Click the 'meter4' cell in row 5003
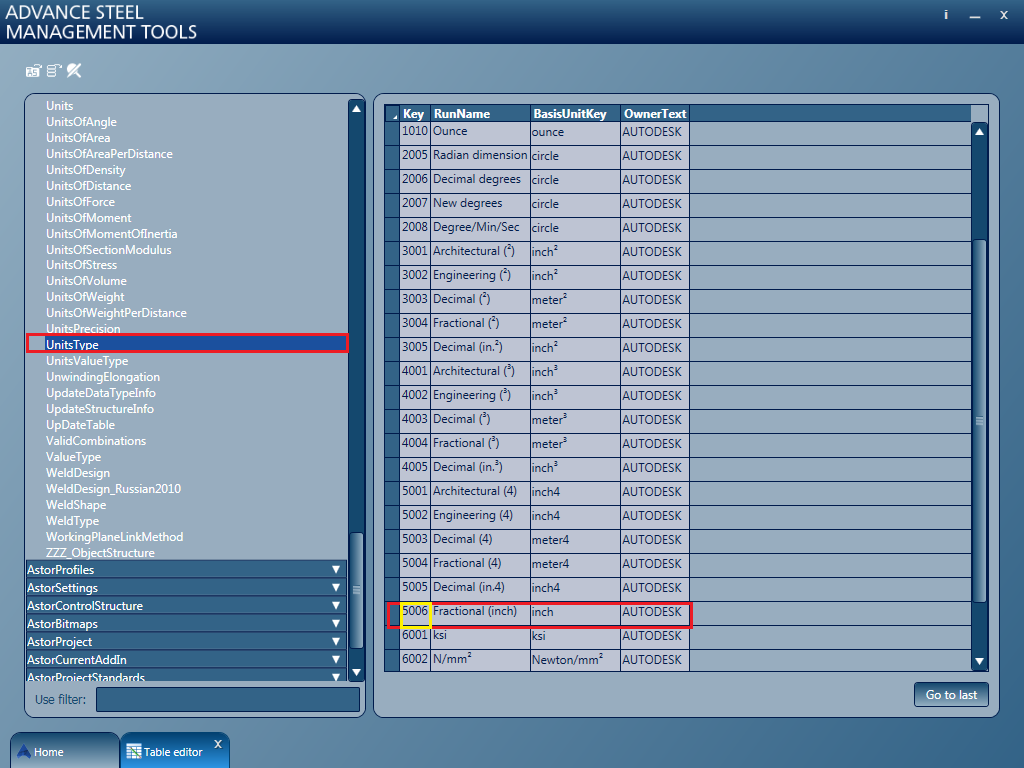The height and width of the screenshot is (768, 1024). tap(575, 541)
